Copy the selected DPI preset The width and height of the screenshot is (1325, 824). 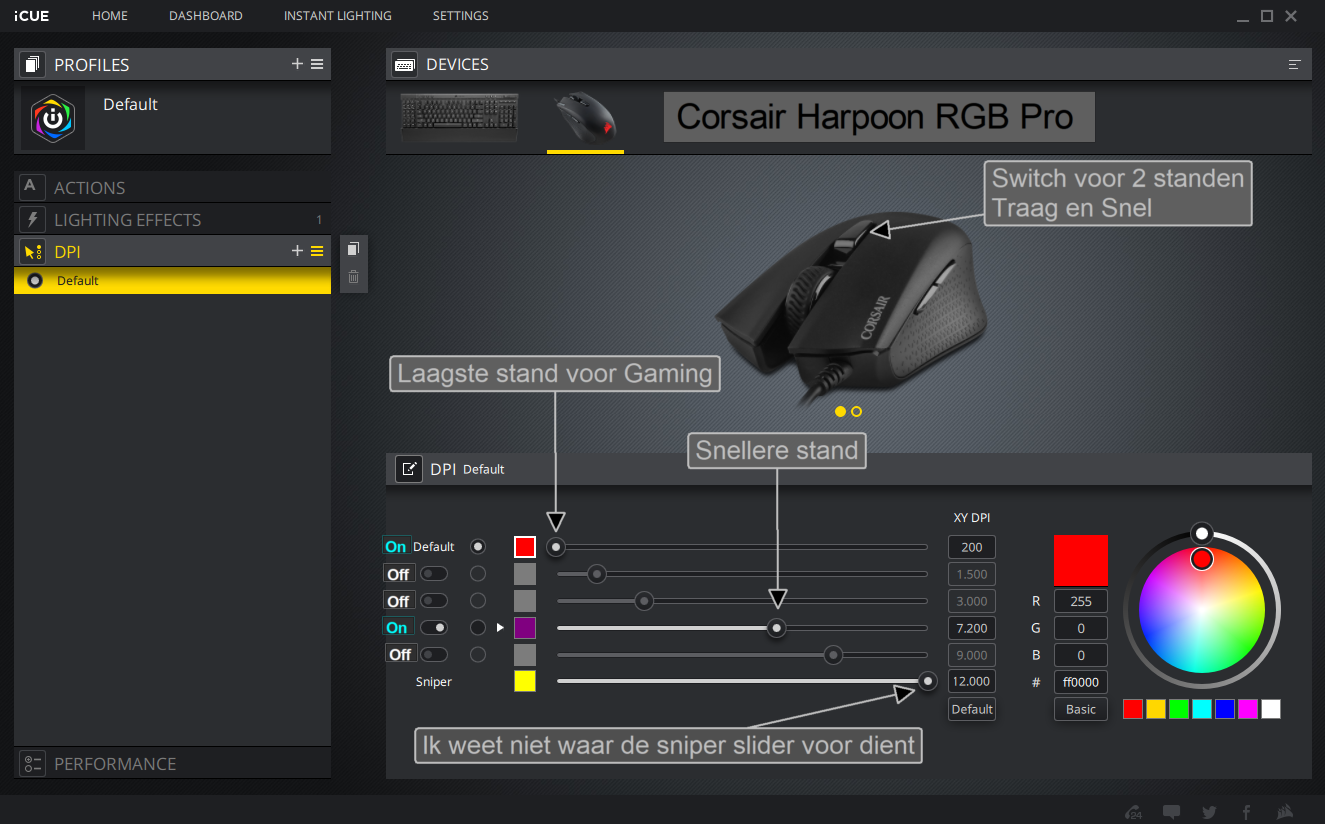click(x=353, y=249)
